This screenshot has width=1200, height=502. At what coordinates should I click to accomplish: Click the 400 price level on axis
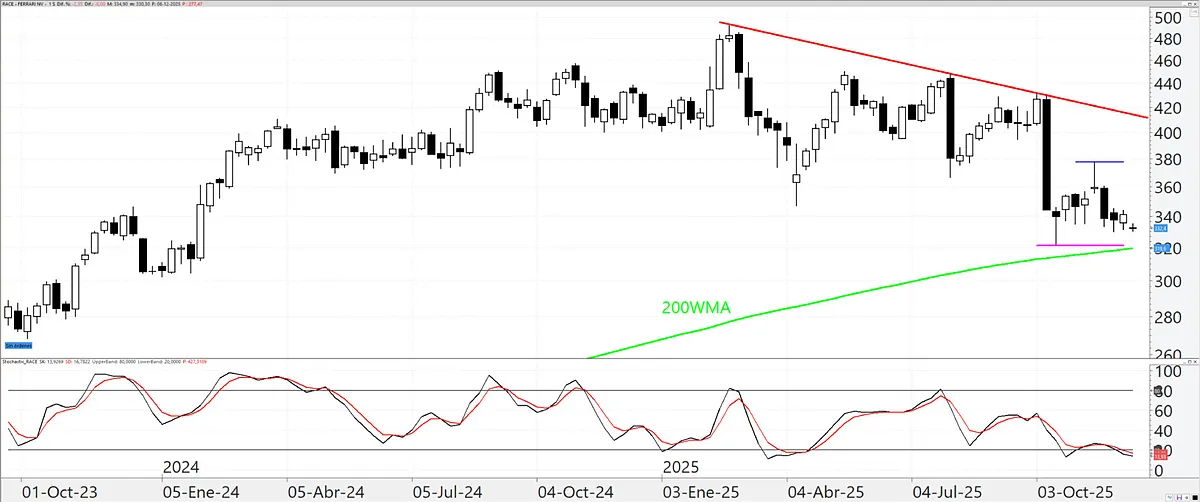[1168, 133]
